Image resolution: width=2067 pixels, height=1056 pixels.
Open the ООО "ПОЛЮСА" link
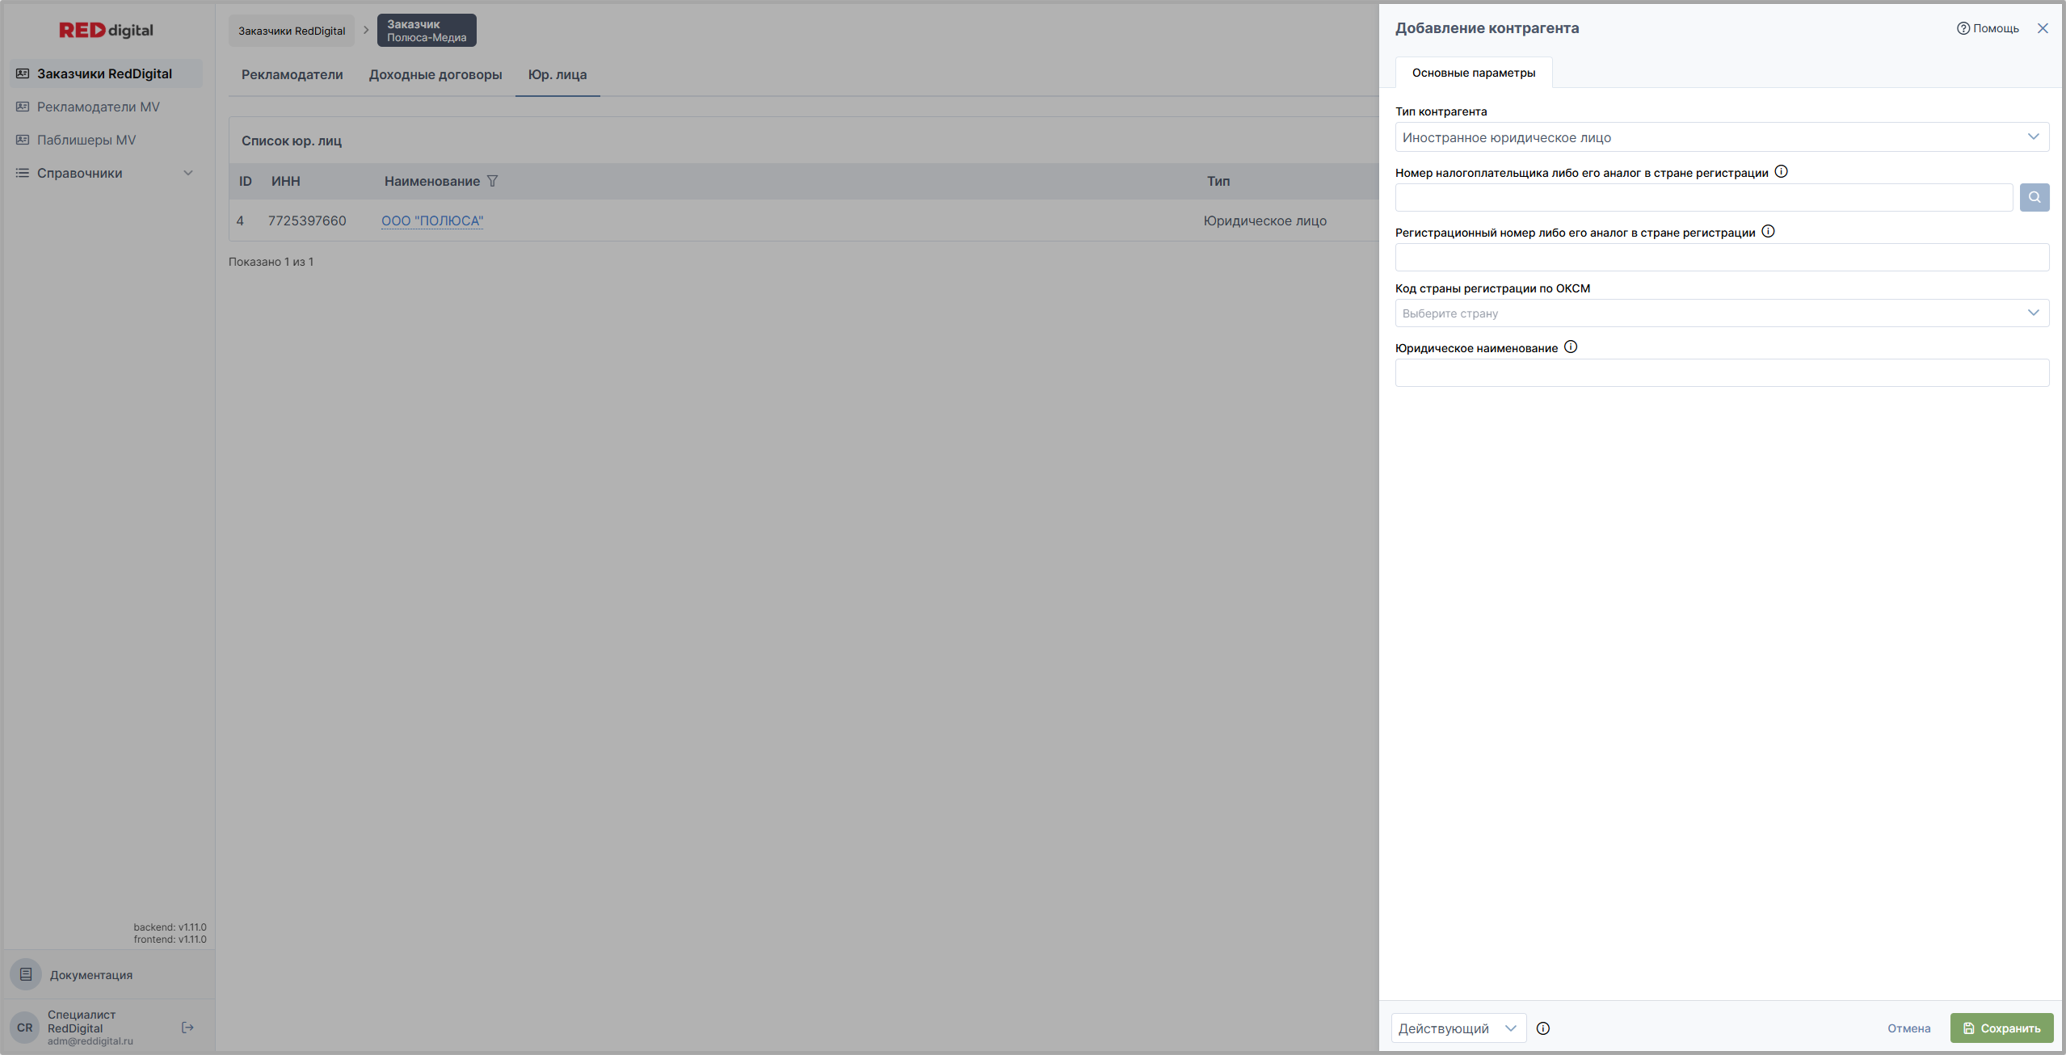[x=432, y=221]
